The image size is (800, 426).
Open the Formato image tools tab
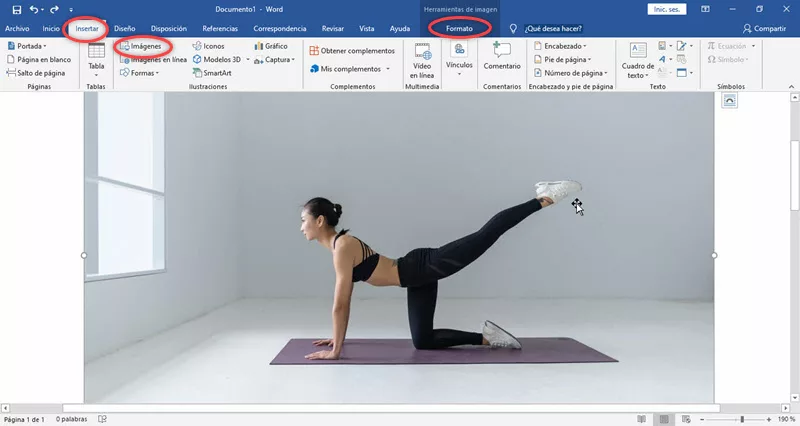point(459,29)
